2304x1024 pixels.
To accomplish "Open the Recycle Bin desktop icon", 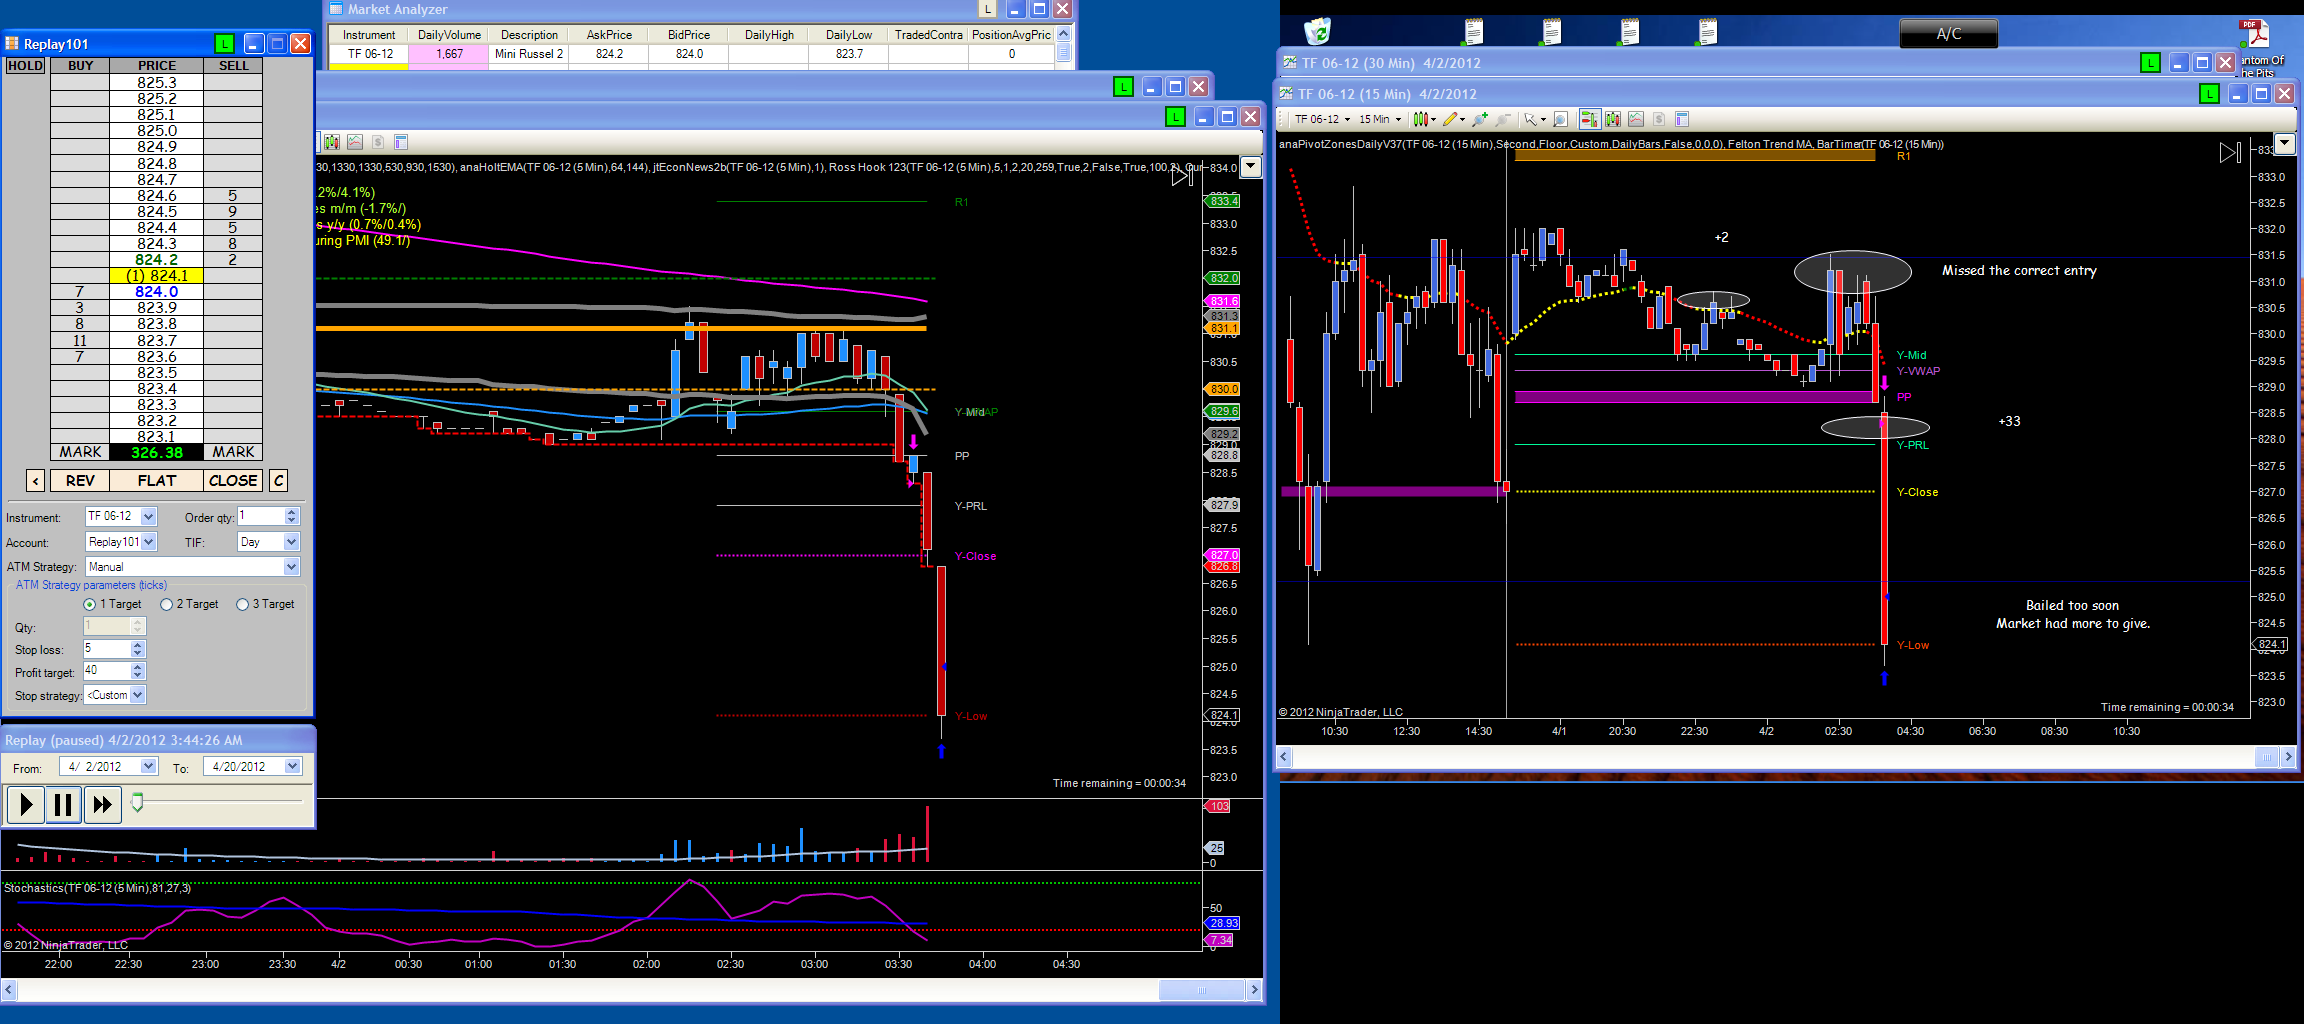I will [1318, 32].
